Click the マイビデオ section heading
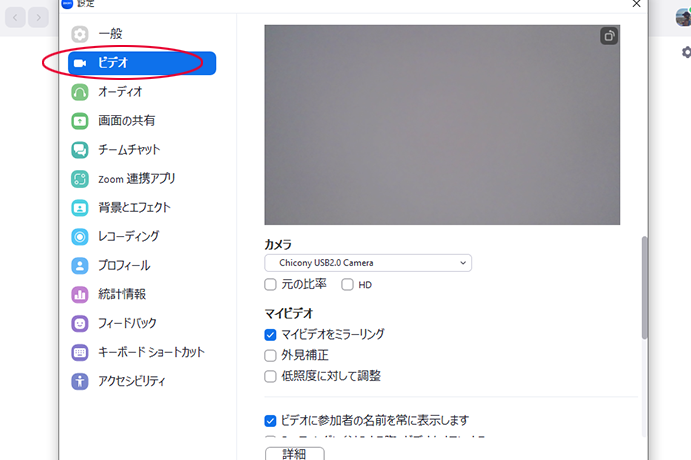 tap(289, 313)
